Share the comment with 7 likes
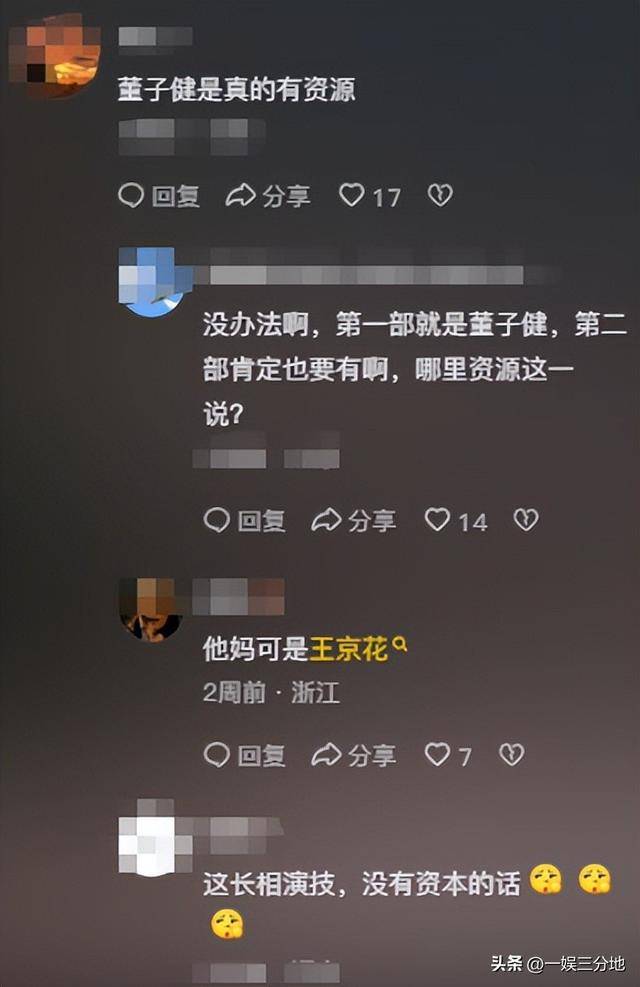Image resolution: width=640 pixels, height=987 pixels. 354,755
